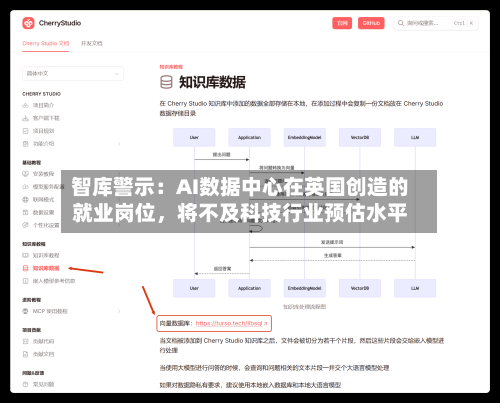The width and height of the screenshot is (500, 403).
Task: Expand the MCP 使用教程 chevron
Action: click(119, 311)
